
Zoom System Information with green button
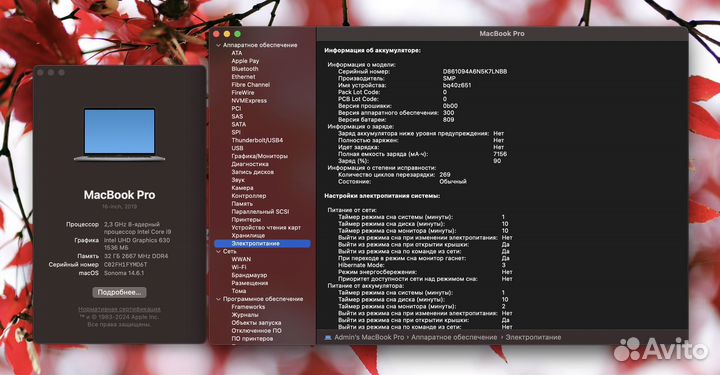(x=237, y=34)
